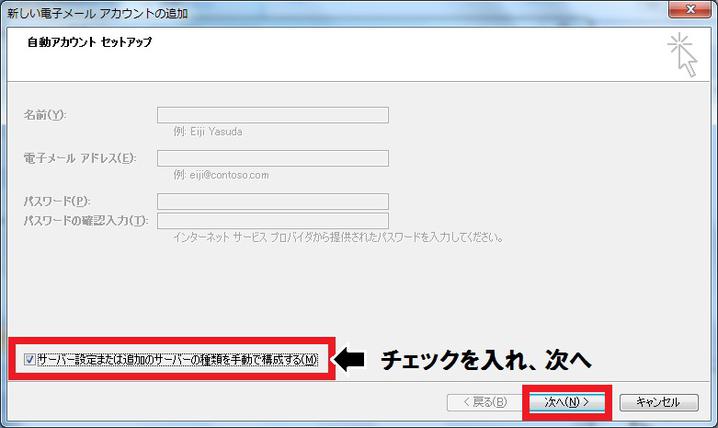Click the 次へ(N) button
The width and height of the screenshot is (718, 428).
click(x=566, y=402)
